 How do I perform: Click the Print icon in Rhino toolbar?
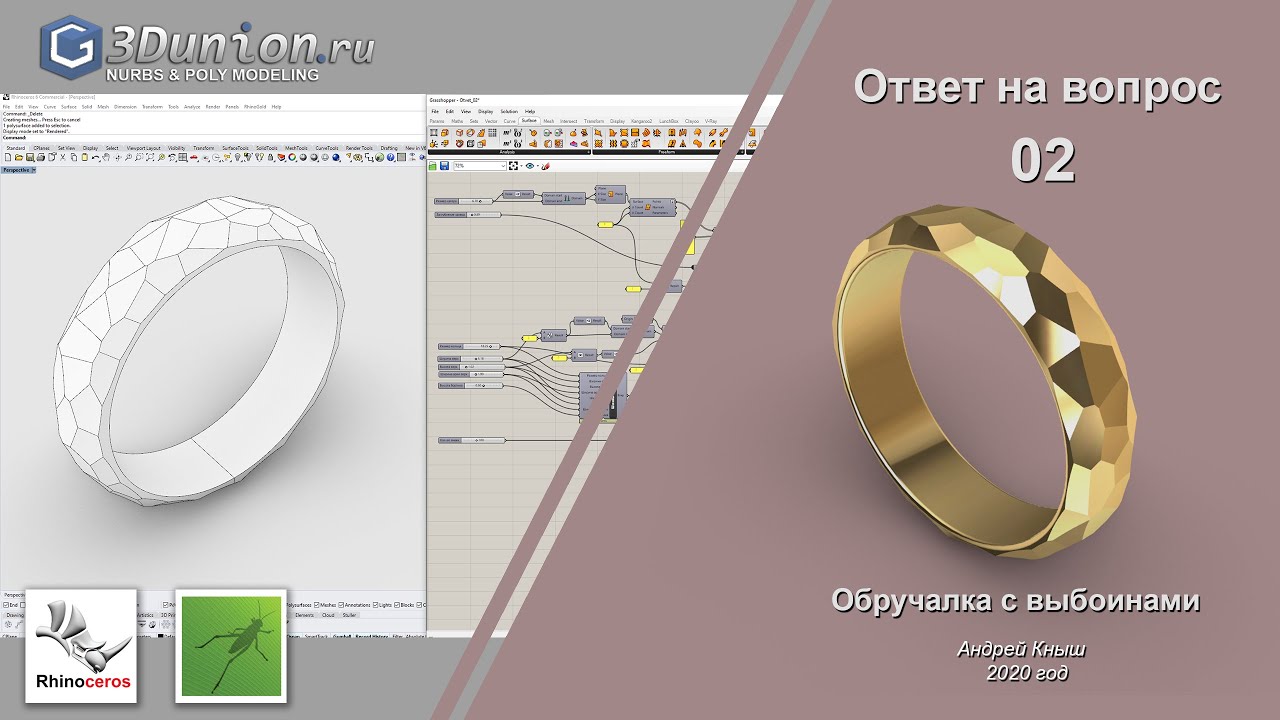pos(41,157)
